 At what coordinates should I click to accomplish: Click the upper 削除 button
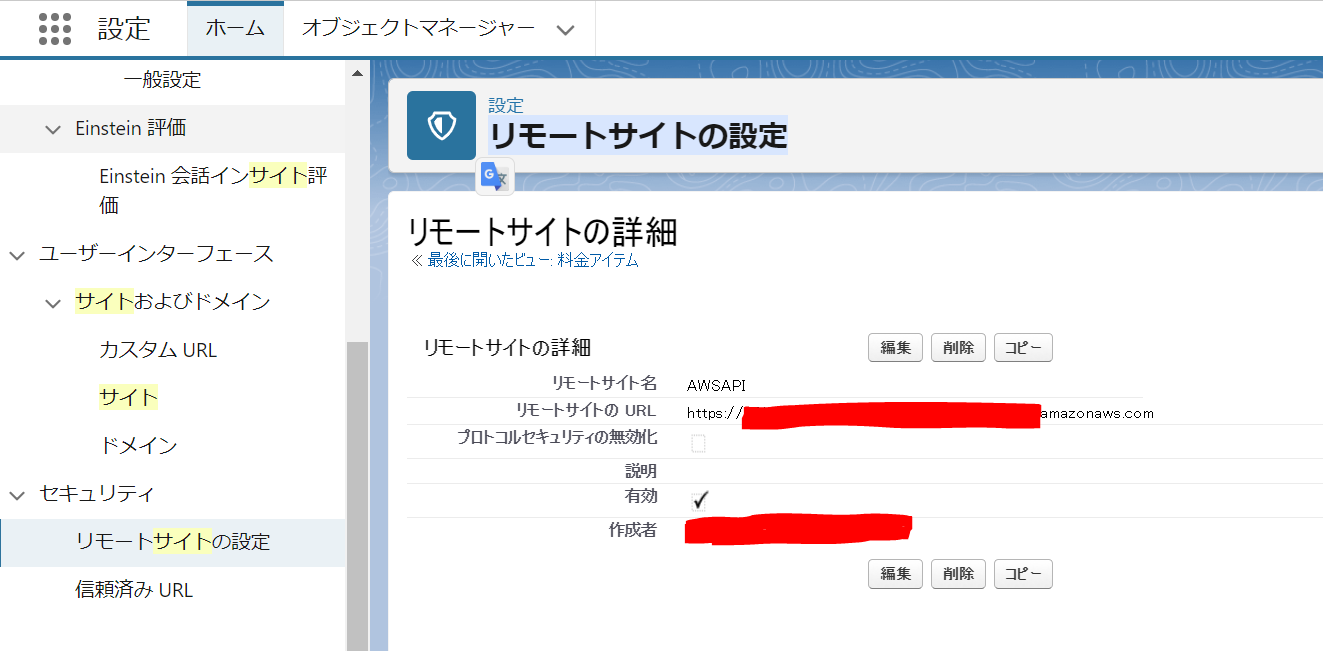[x=958, y=348]
